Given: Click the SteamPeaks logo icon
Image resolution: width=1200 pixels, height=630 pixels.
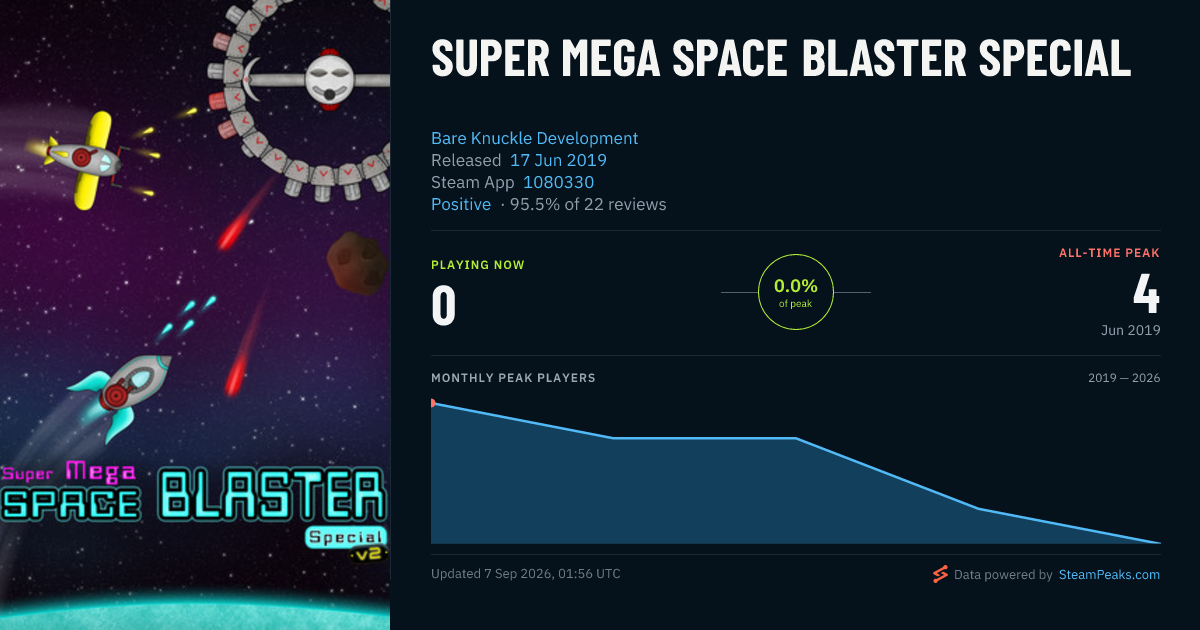Looking at the screenshot, I should point(939,574).
